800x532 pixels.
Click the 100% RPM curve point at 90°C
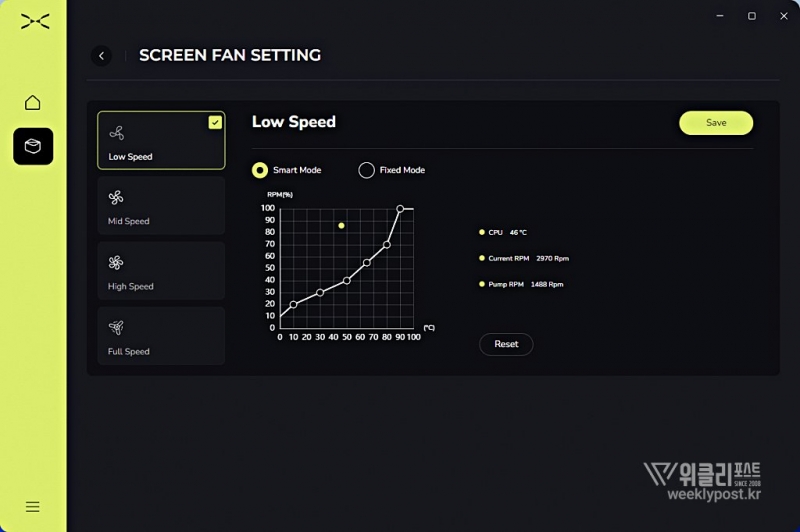(400, 209)
